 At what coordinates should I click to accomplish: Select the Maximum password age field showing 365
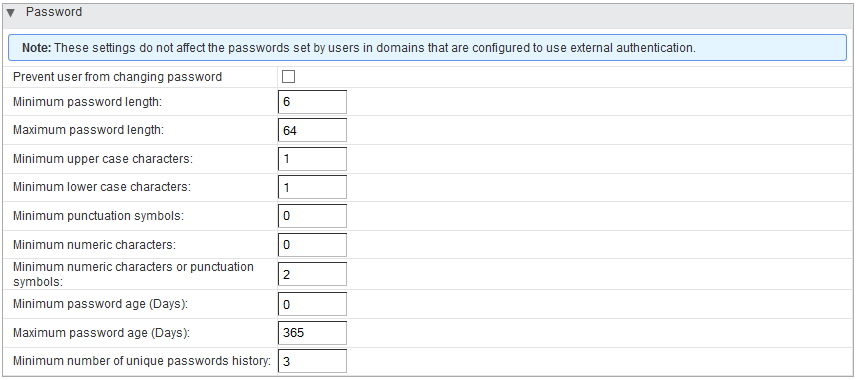312,332
